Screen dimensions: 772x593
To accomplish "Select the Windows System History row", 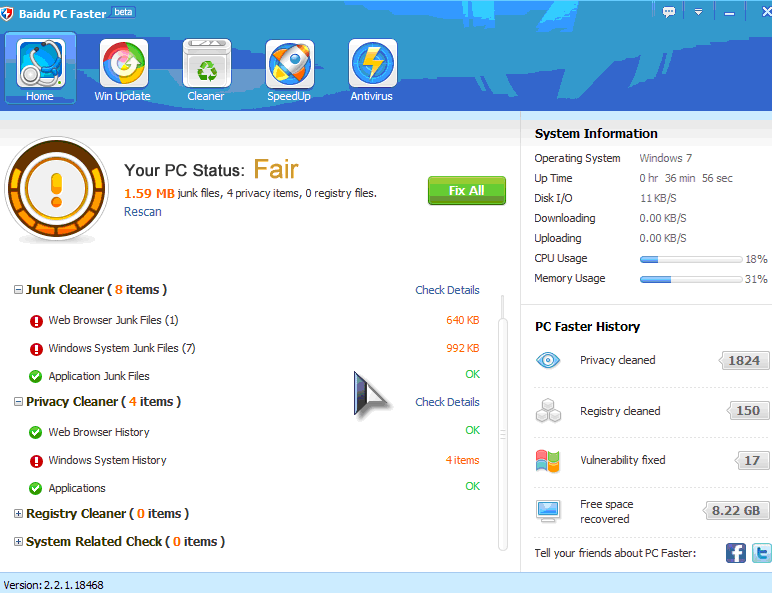I will point(255,461).
